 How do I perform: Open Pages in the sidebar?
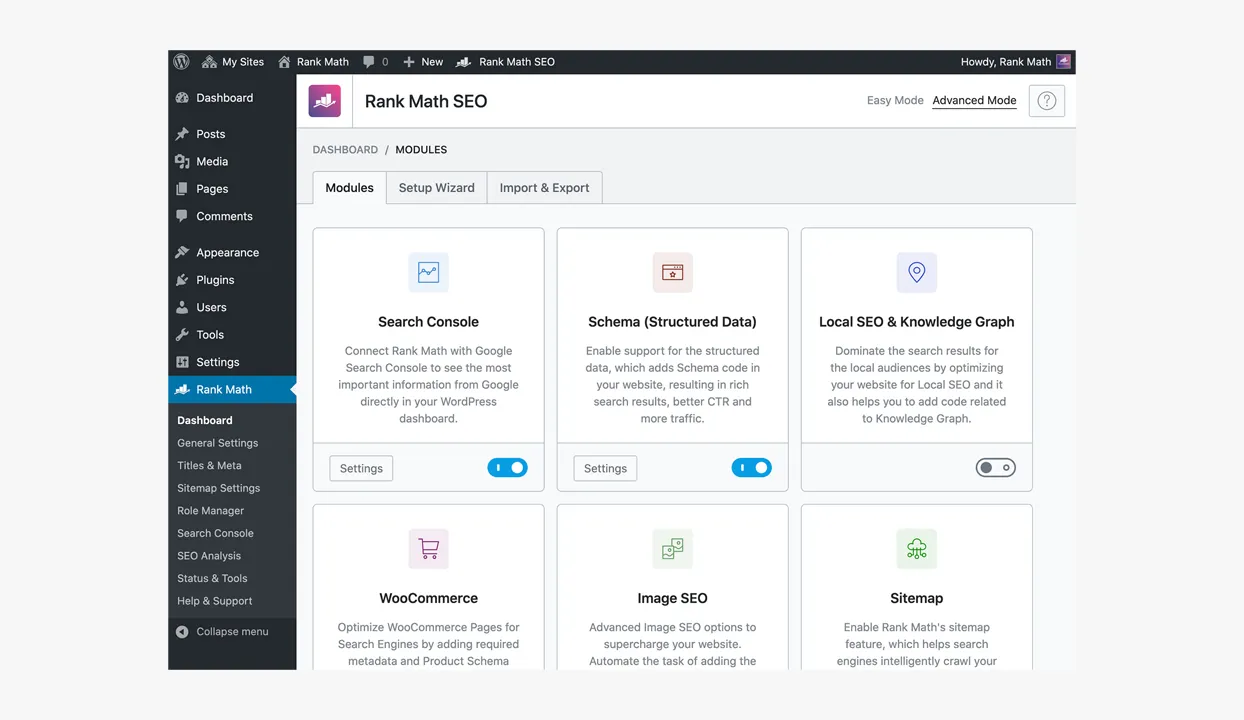click(232, 189)
